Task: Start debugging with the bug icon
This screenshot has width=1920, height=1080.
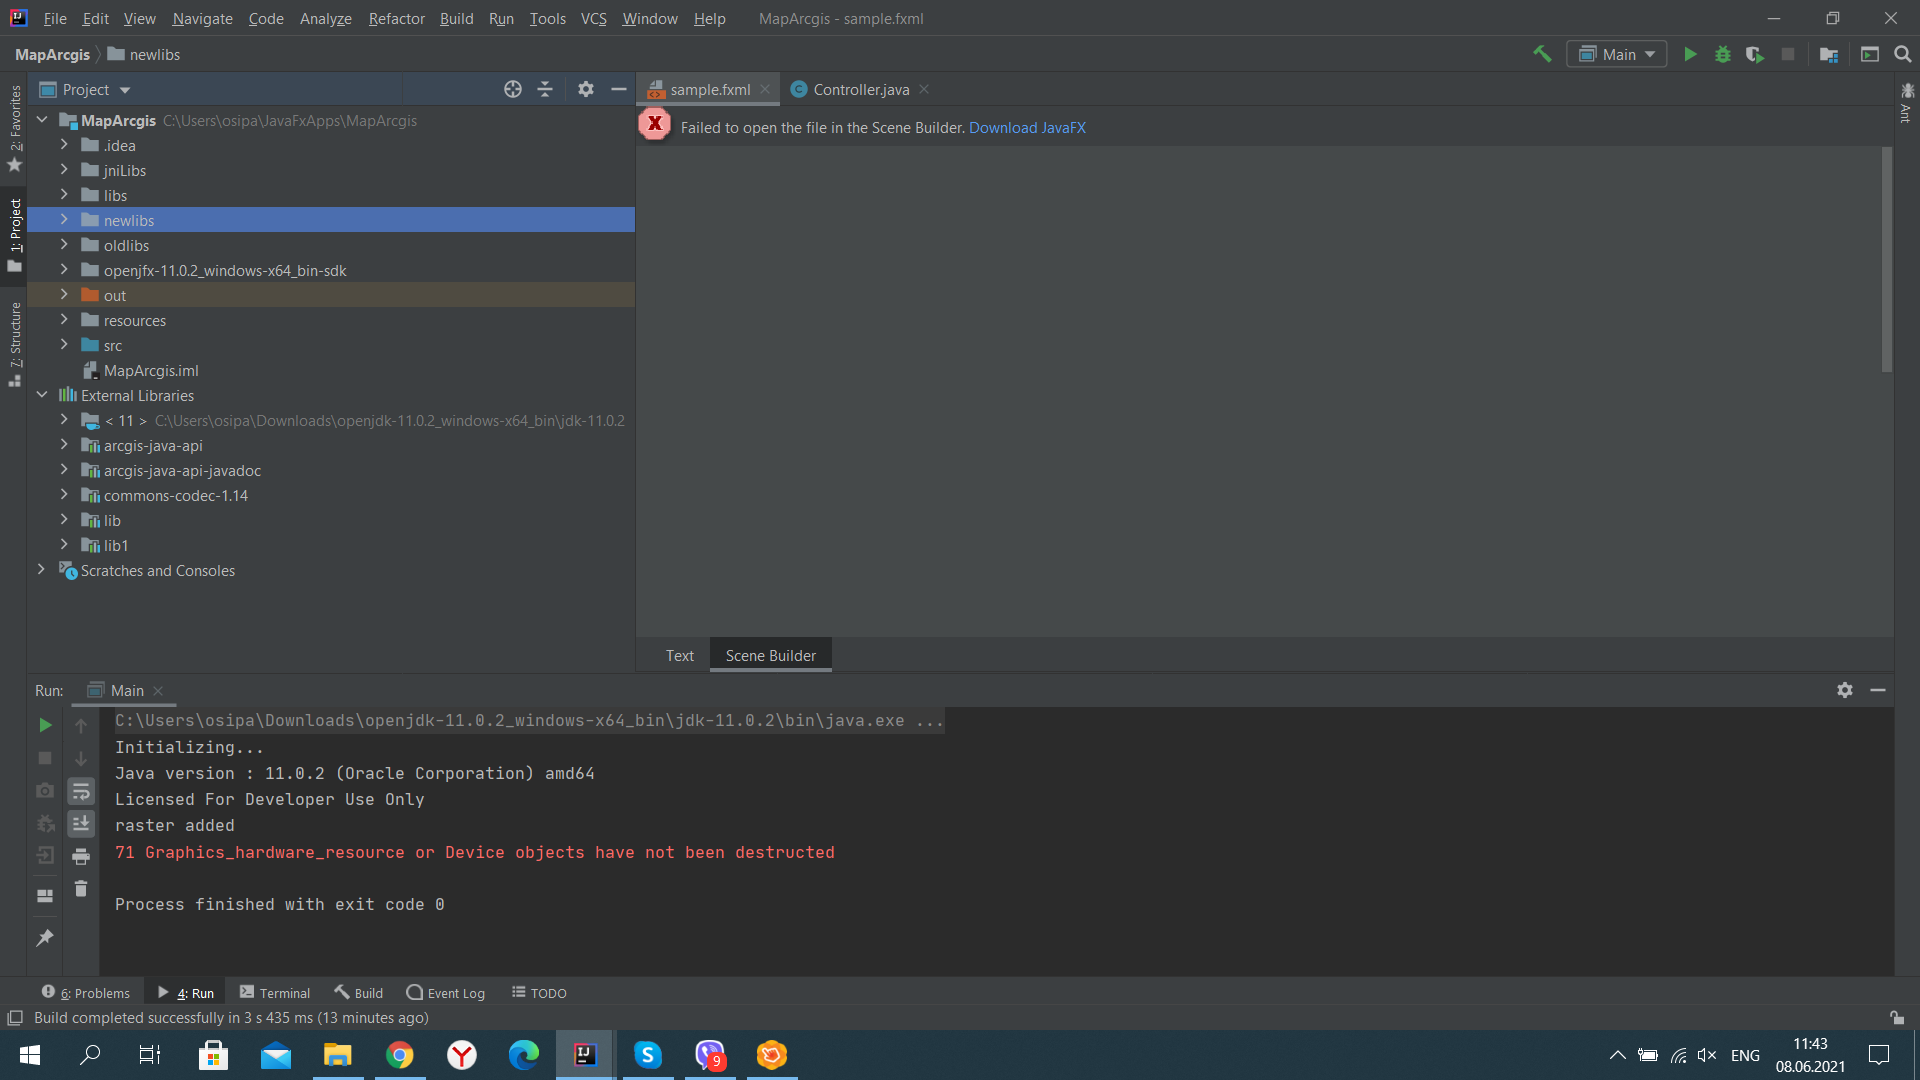Action: pos(1722,54)
